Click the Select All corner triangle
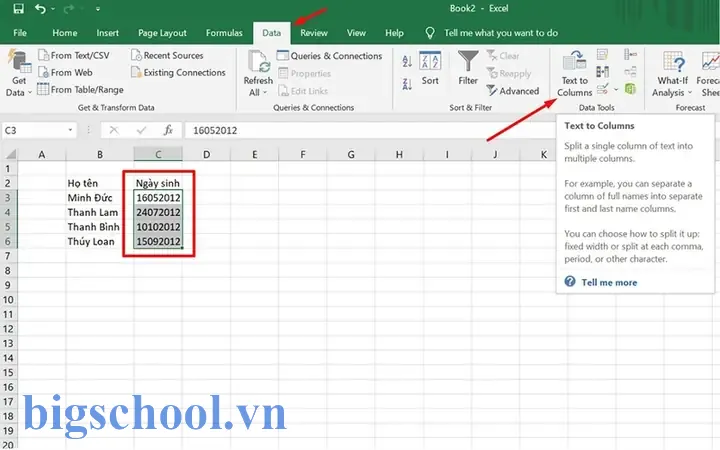Viewport: 720px width, 450px height. 10,154
